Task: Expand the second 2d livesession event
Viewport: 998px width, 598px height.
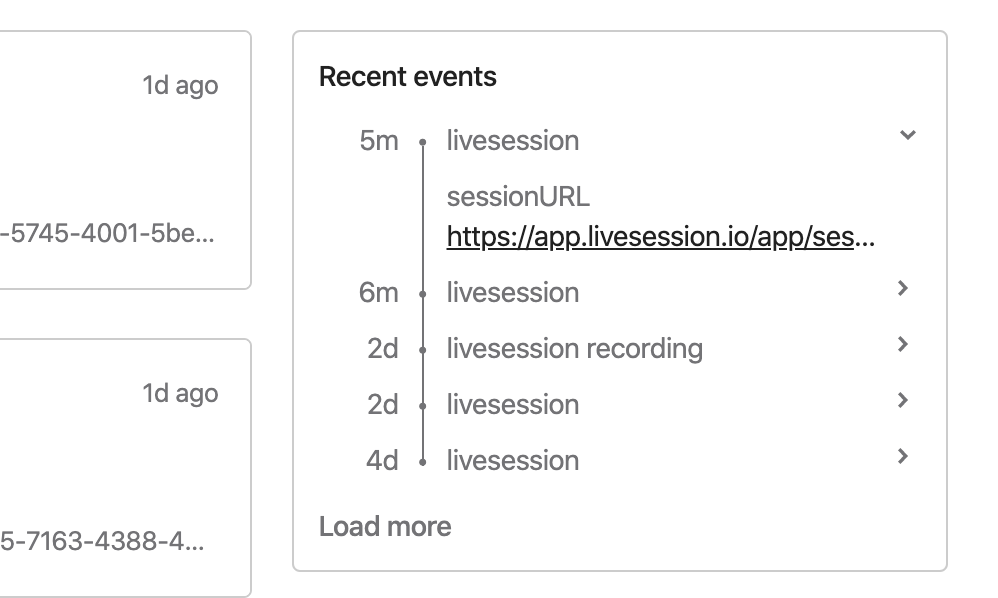Action: click(x=902, y=401)
